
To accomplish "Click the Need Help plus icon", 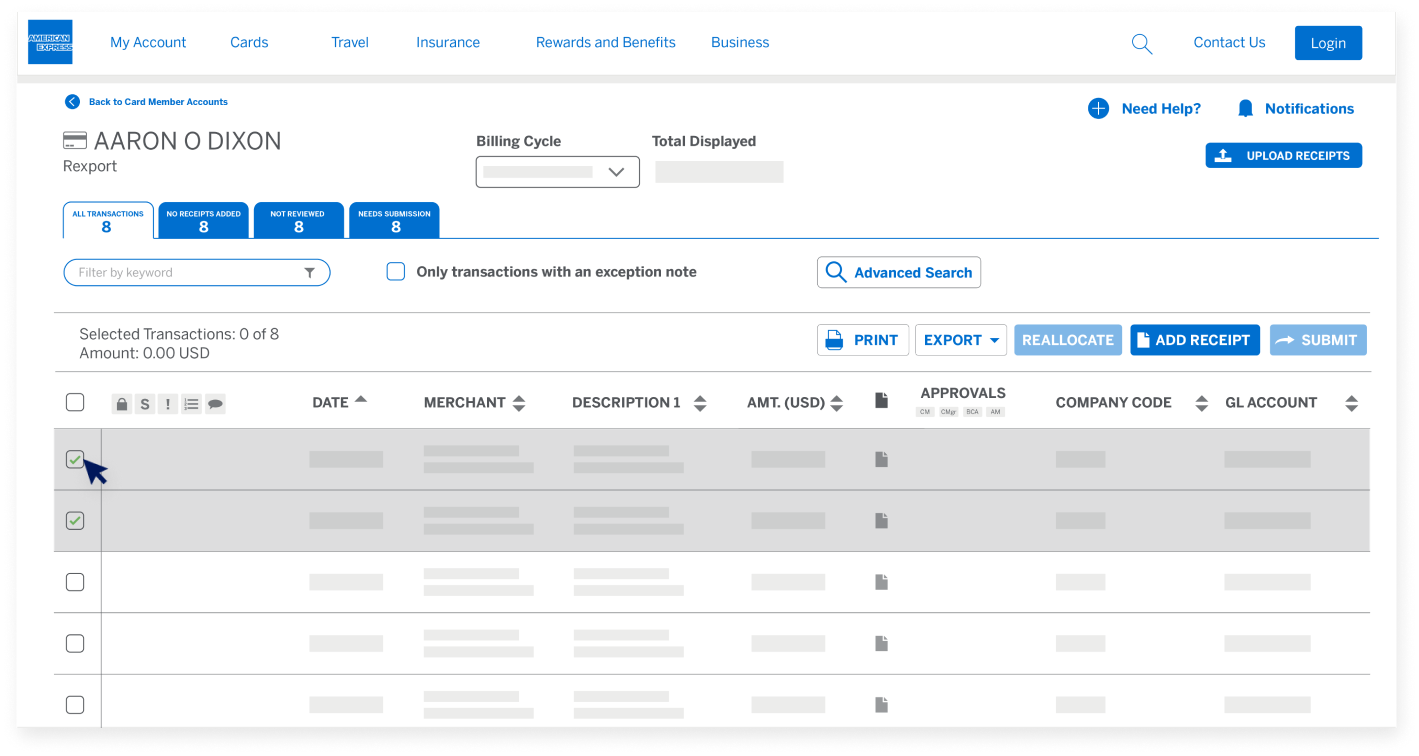I will pyautogui.click(x=1098, y=109).
